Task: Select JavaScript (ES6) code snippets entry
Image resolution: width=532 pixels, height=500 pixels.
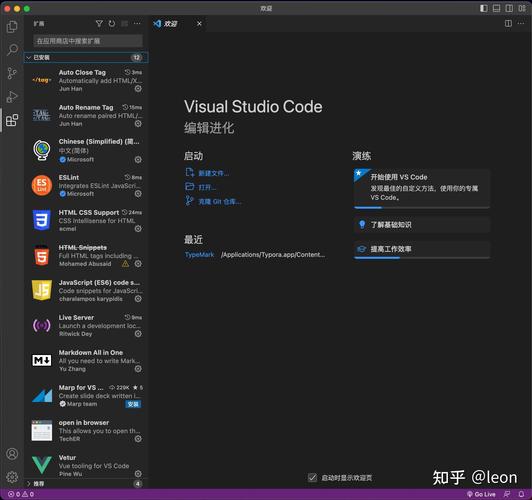Action: tap(86, 290)
